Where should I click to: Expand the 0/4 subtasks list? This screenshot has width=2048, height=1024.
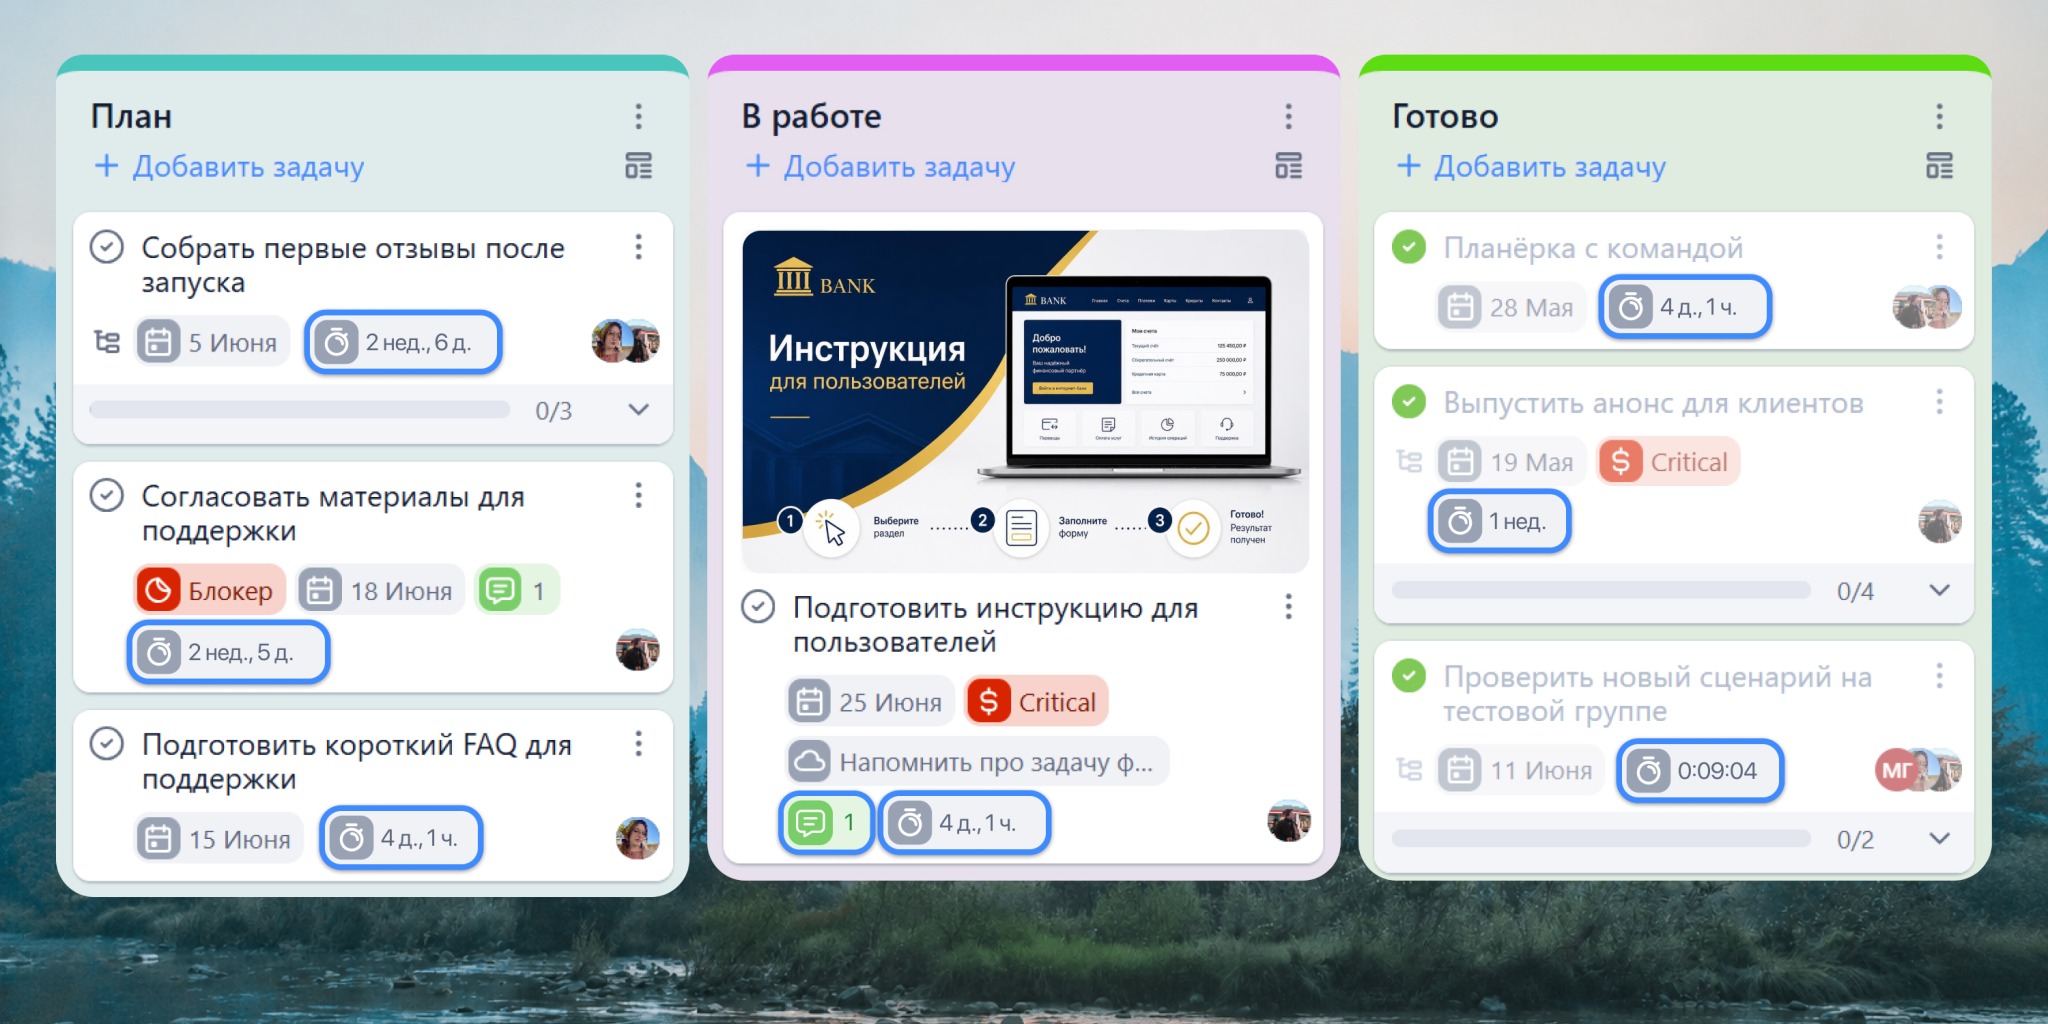click(1939, 590)
